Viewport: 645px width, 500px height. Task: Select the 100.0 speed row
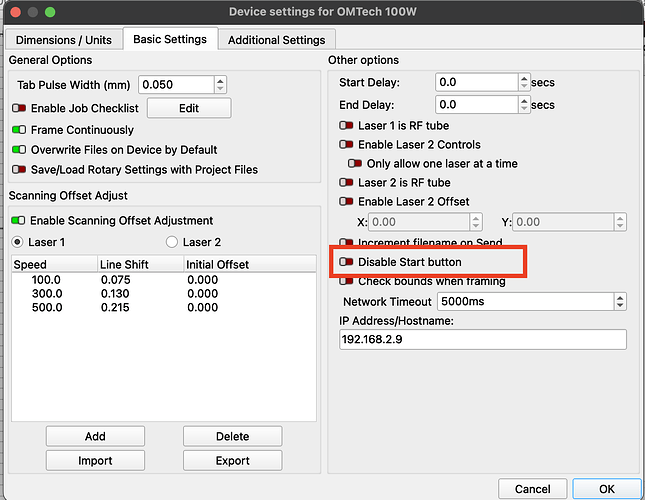[x=164, y=280]
